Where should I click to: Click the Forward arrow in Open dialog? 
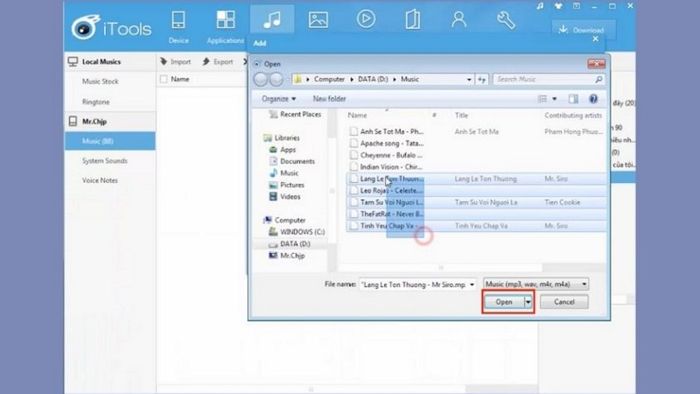click(276, 79)
